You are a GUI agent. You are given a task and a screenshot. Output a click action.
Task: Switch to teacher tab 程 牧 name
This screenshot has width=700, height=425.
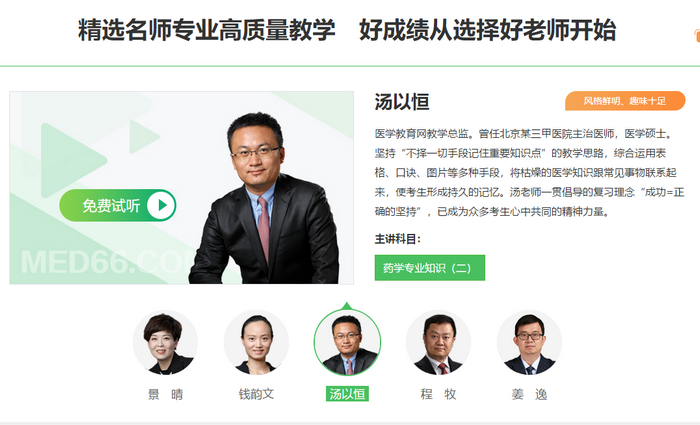pos(438,394)
